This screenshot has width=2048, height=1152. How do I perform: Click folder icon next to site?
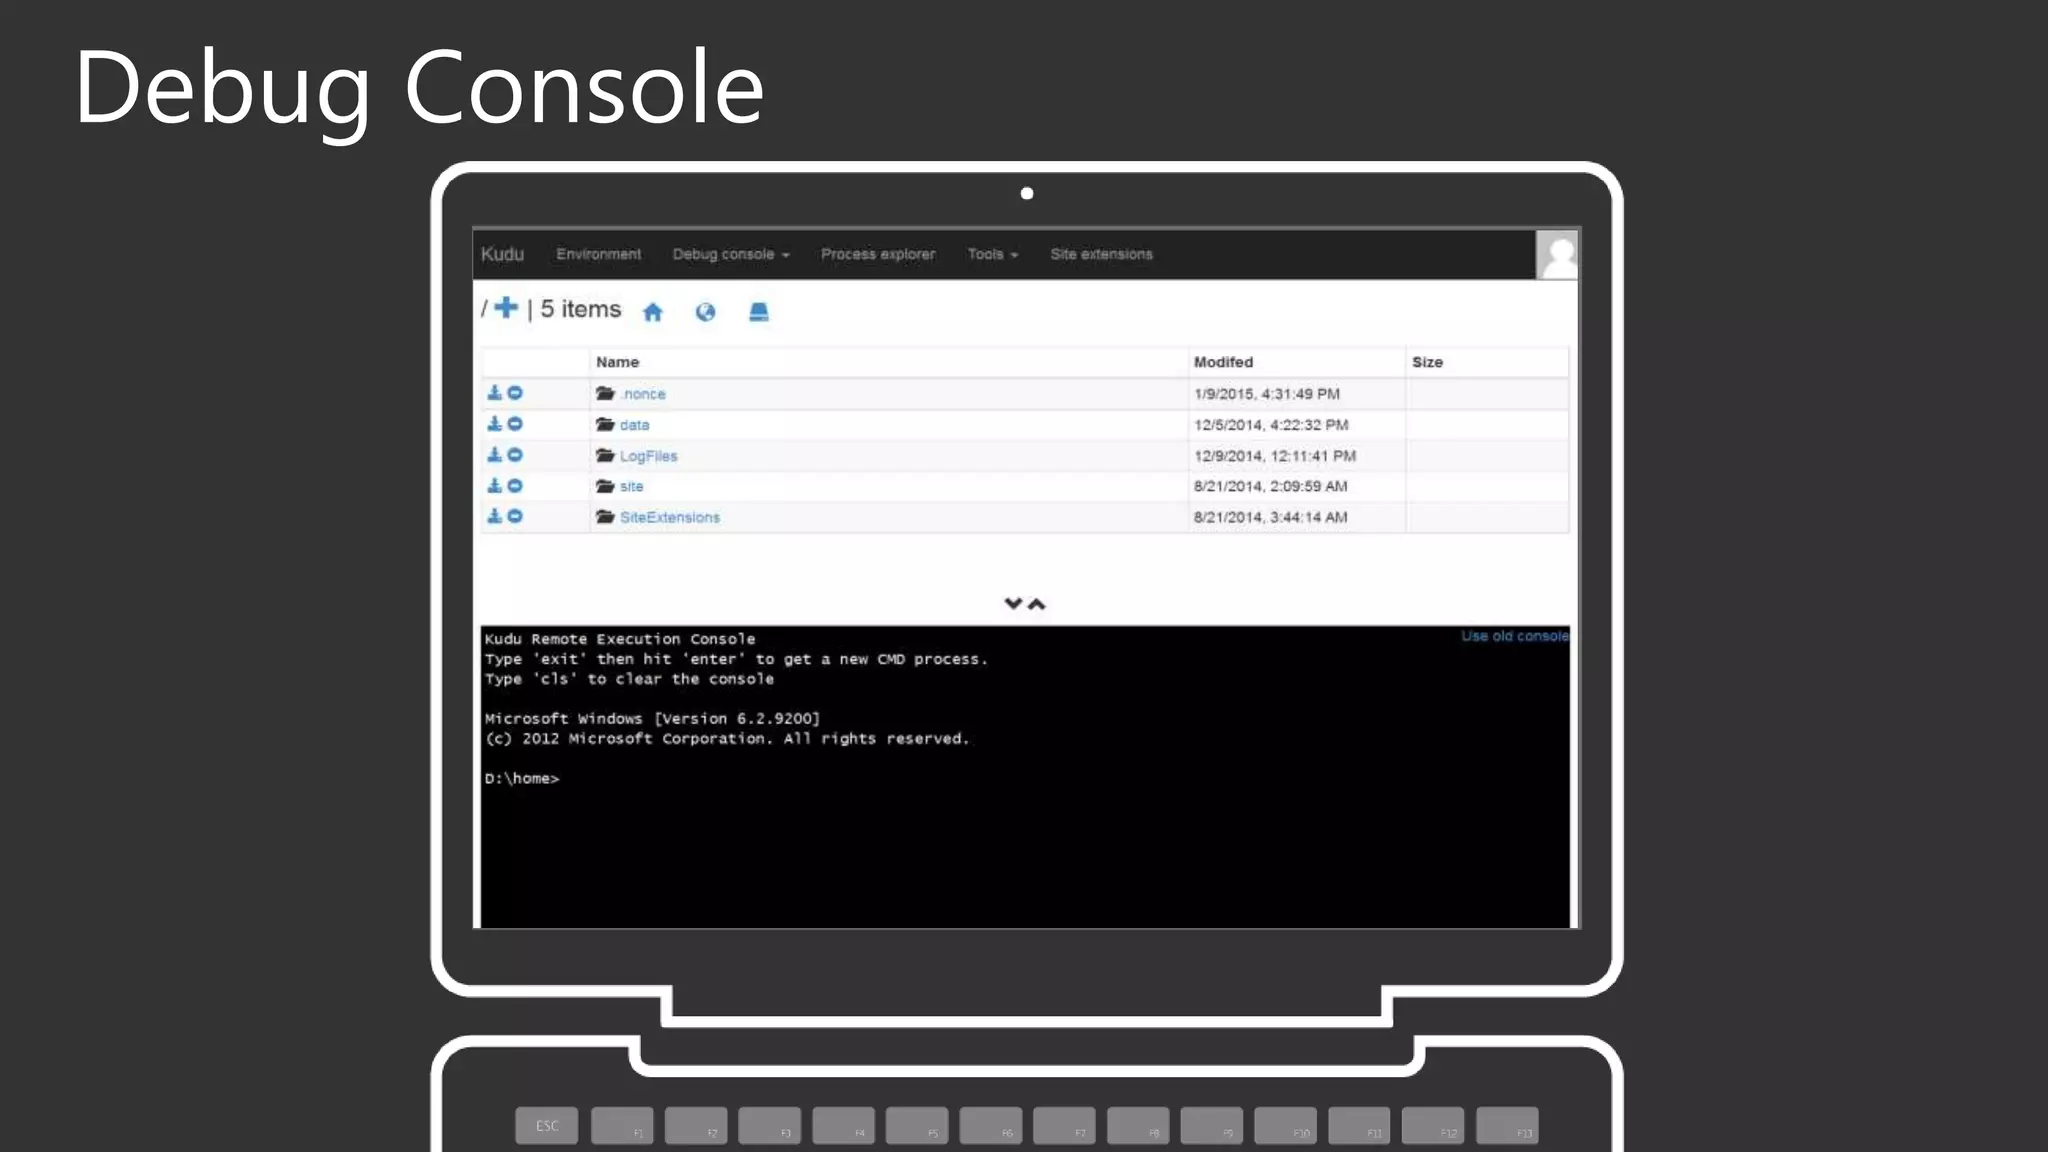(x=605, y=486)
